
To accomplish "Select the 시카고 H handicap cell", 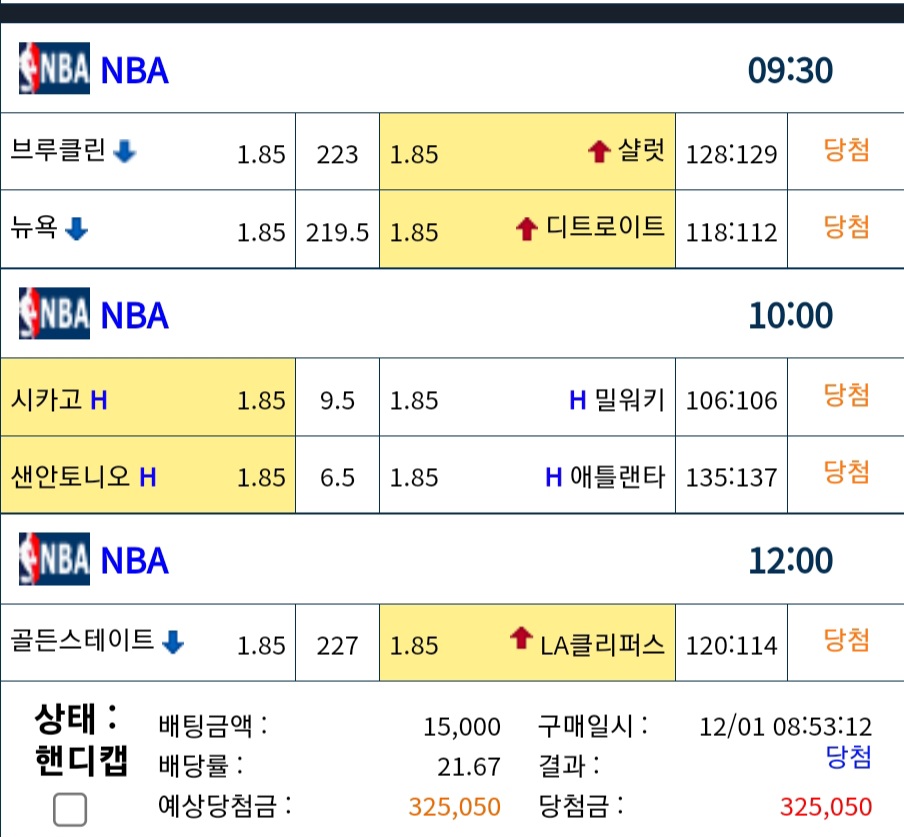I will pyautogui.click(x=148, y=397).
